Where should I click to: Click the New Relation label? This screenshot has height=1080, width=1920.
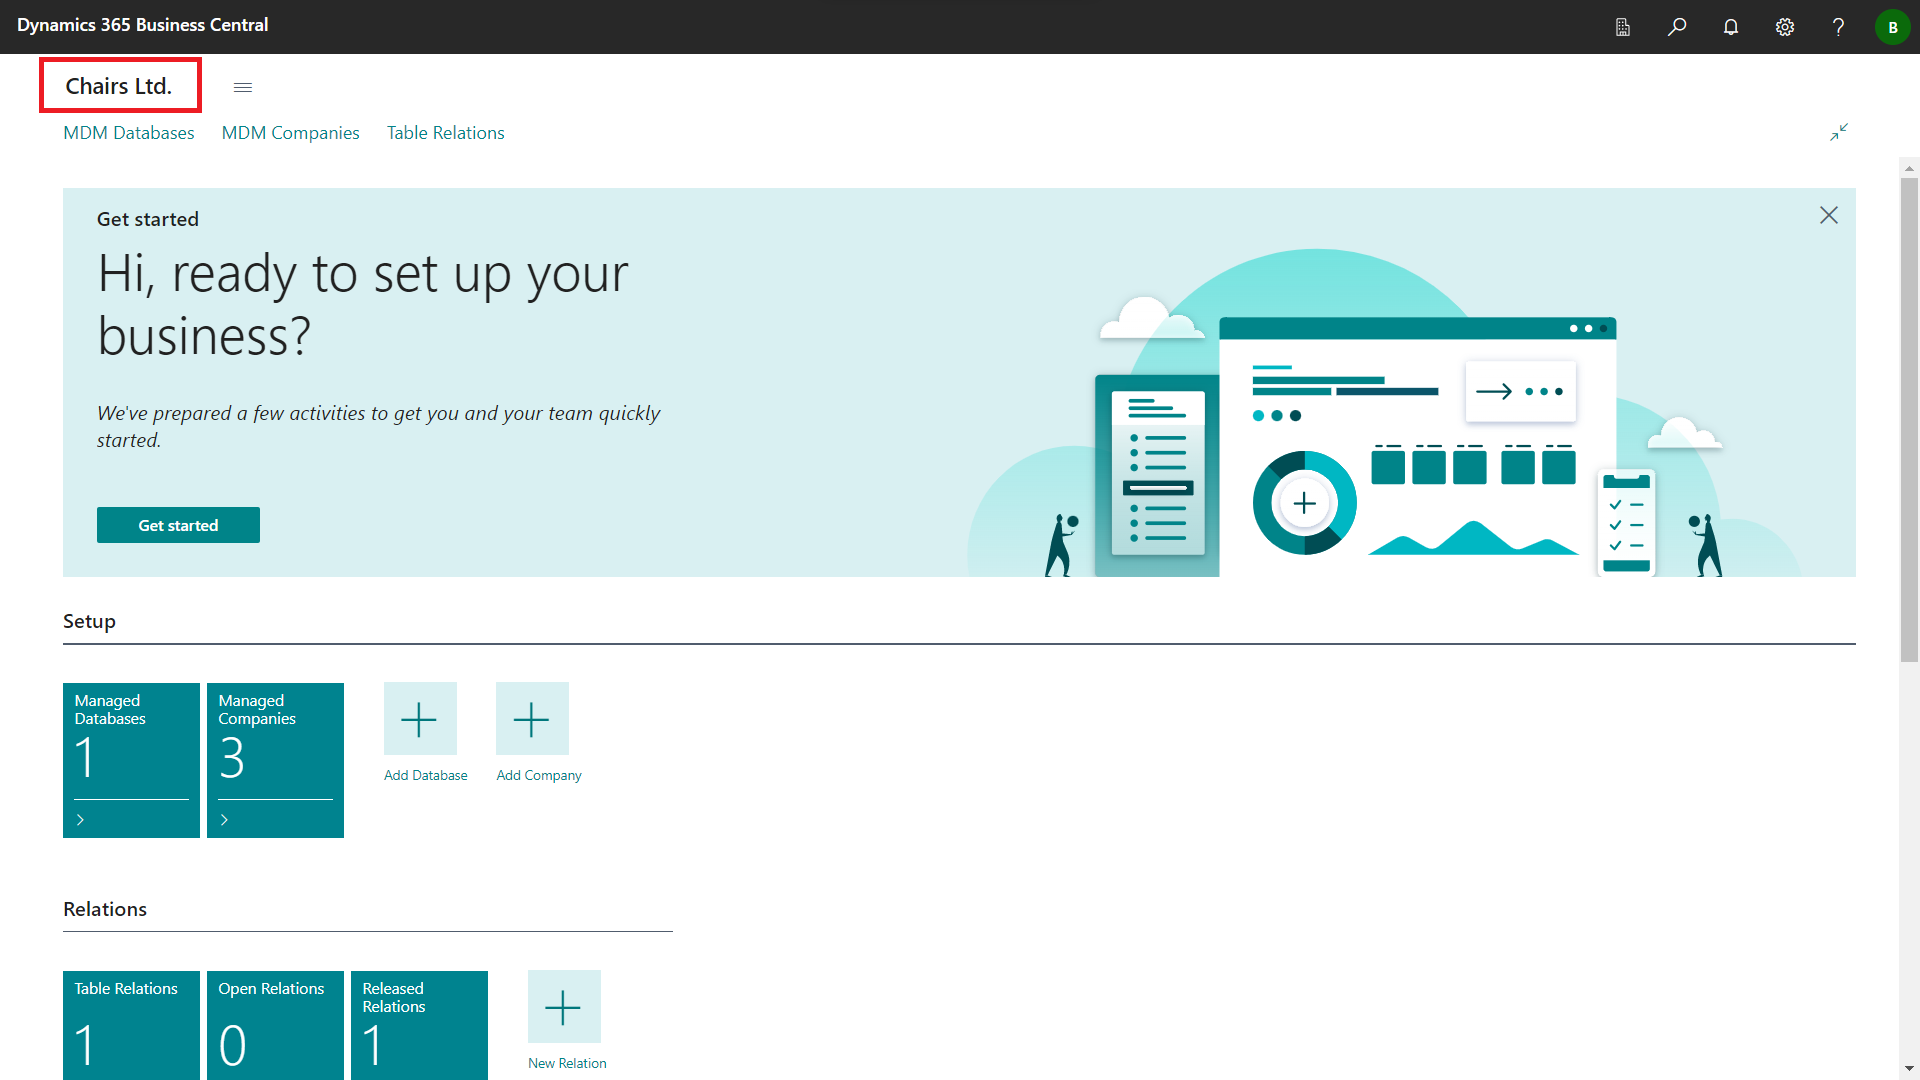point(567,1063)
